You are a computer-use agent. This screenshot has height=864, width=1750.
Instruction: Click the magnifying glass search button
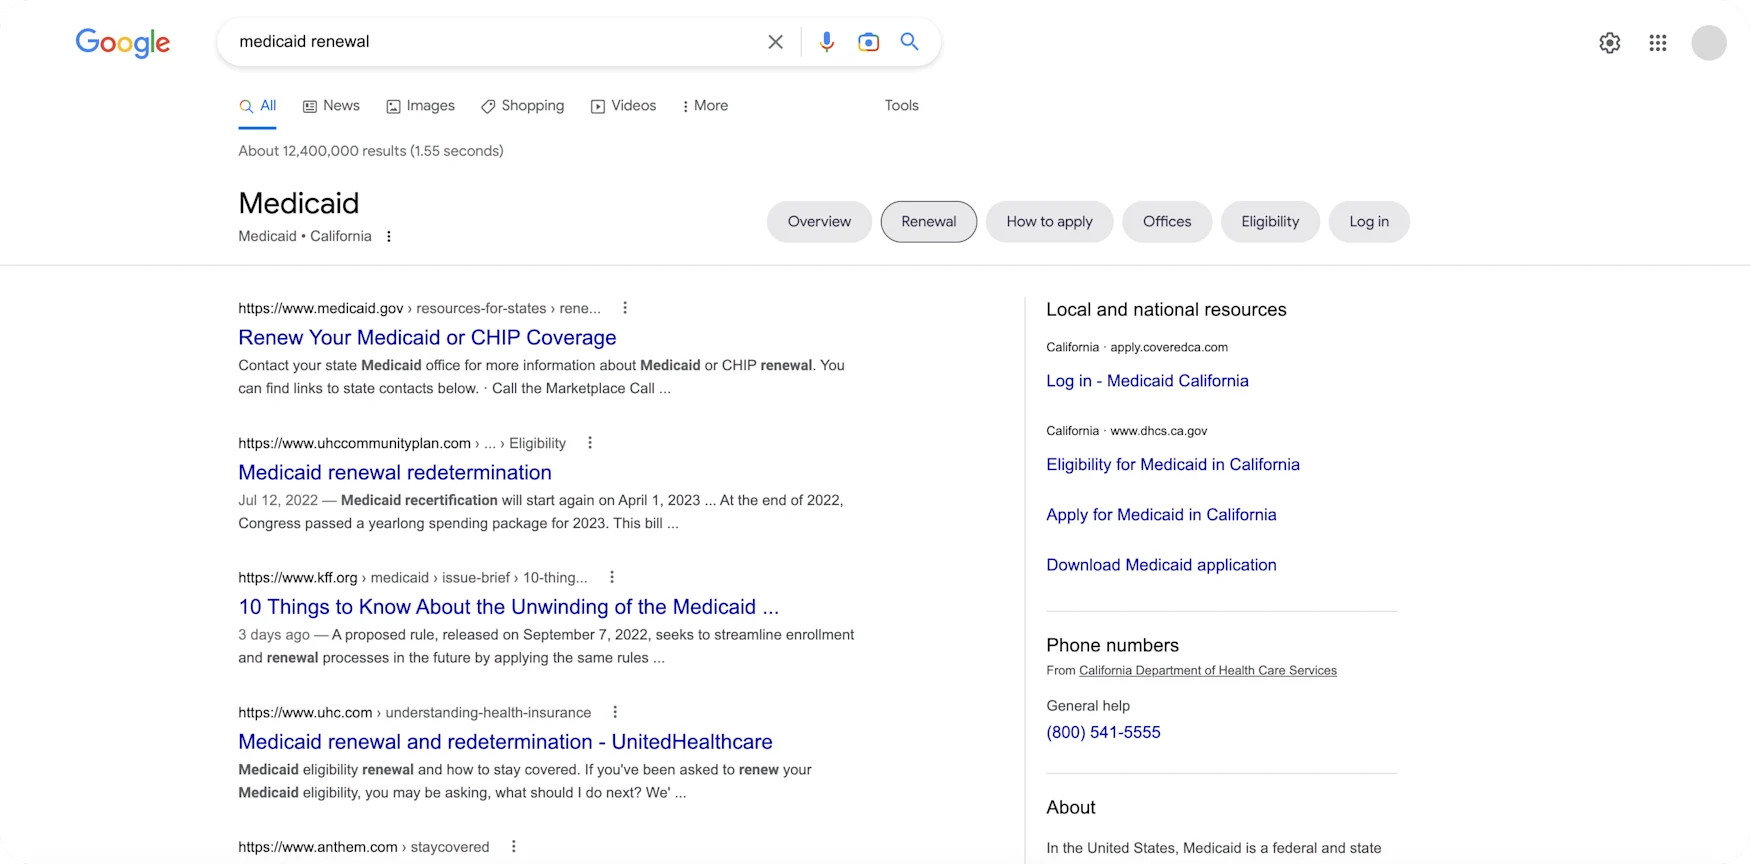909,42
